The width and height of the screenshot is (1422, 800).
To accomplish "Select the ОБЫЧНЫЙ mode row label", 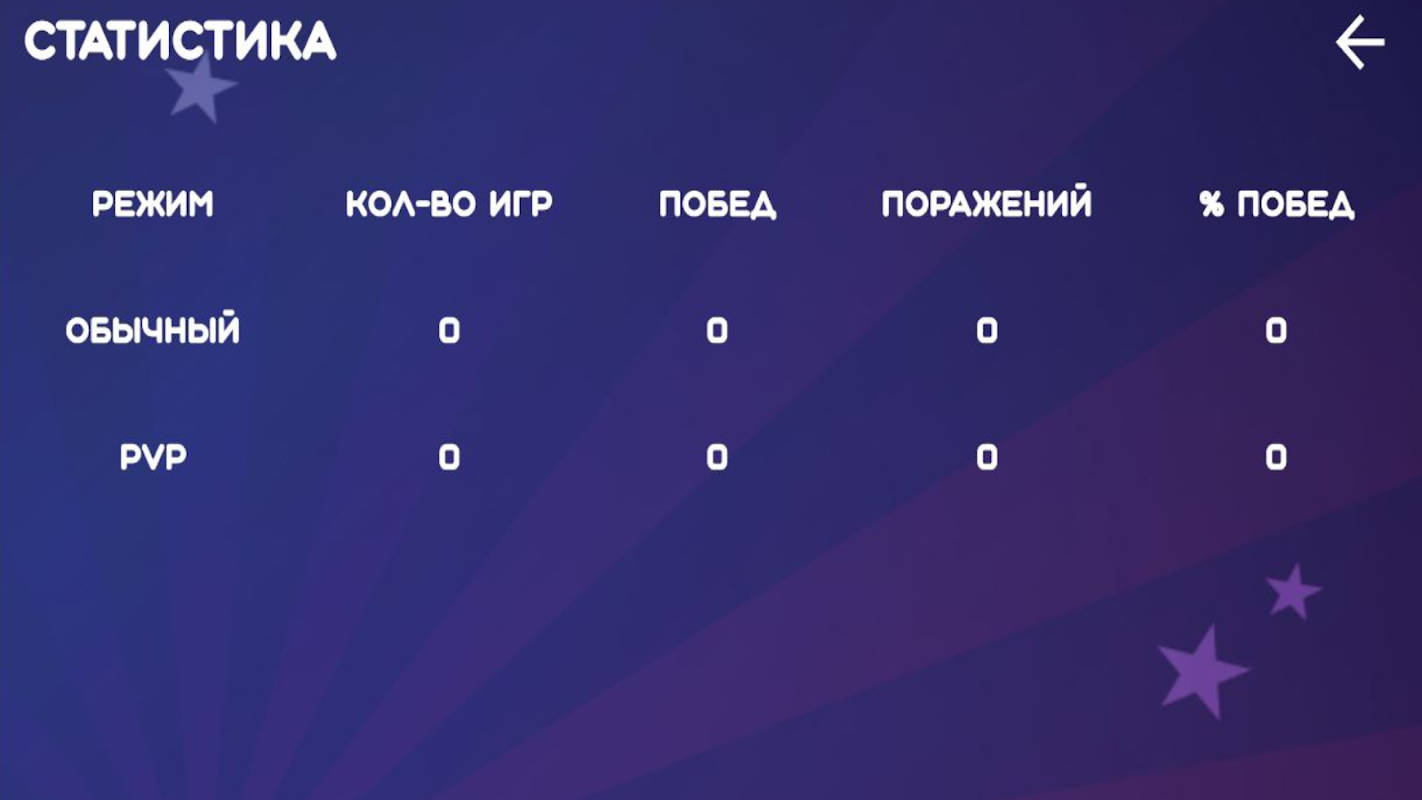I will point(153,330).
